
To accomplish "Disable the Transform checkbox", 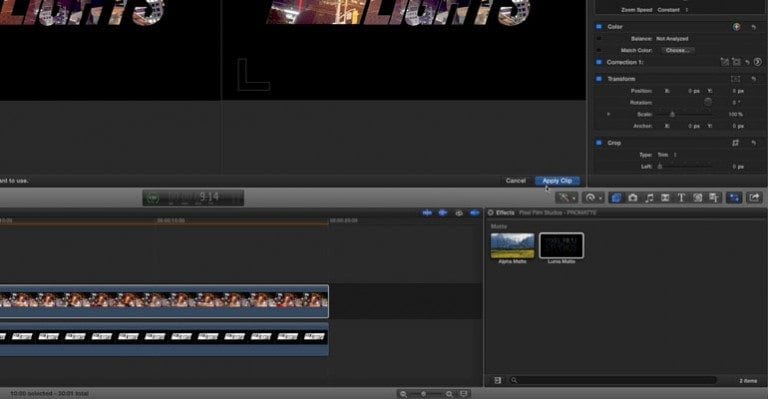I will point(599,78).
